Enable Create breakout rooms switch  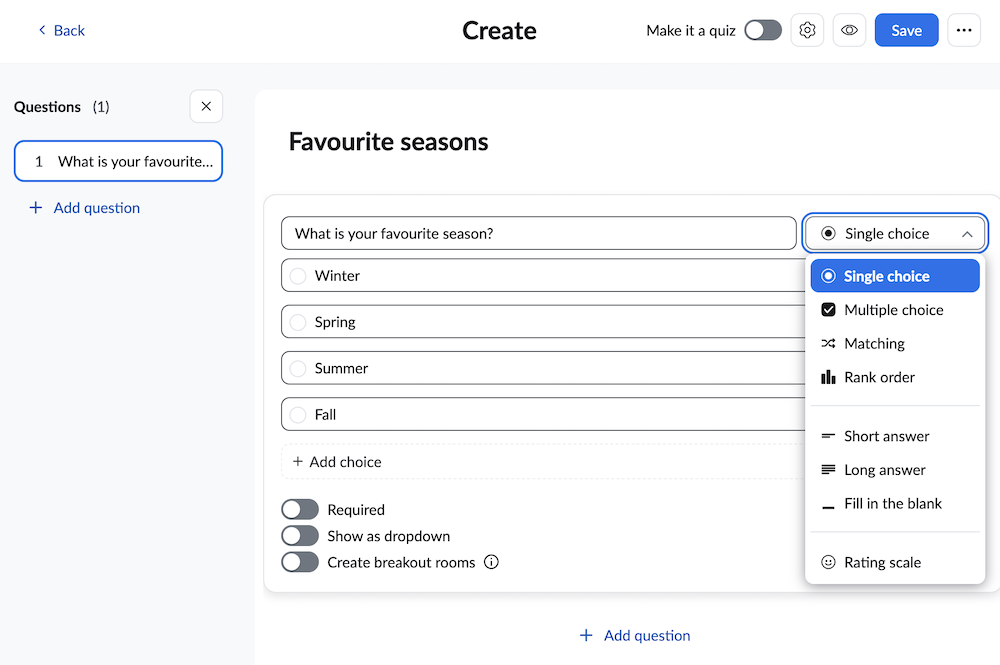[x=300, y=562]
